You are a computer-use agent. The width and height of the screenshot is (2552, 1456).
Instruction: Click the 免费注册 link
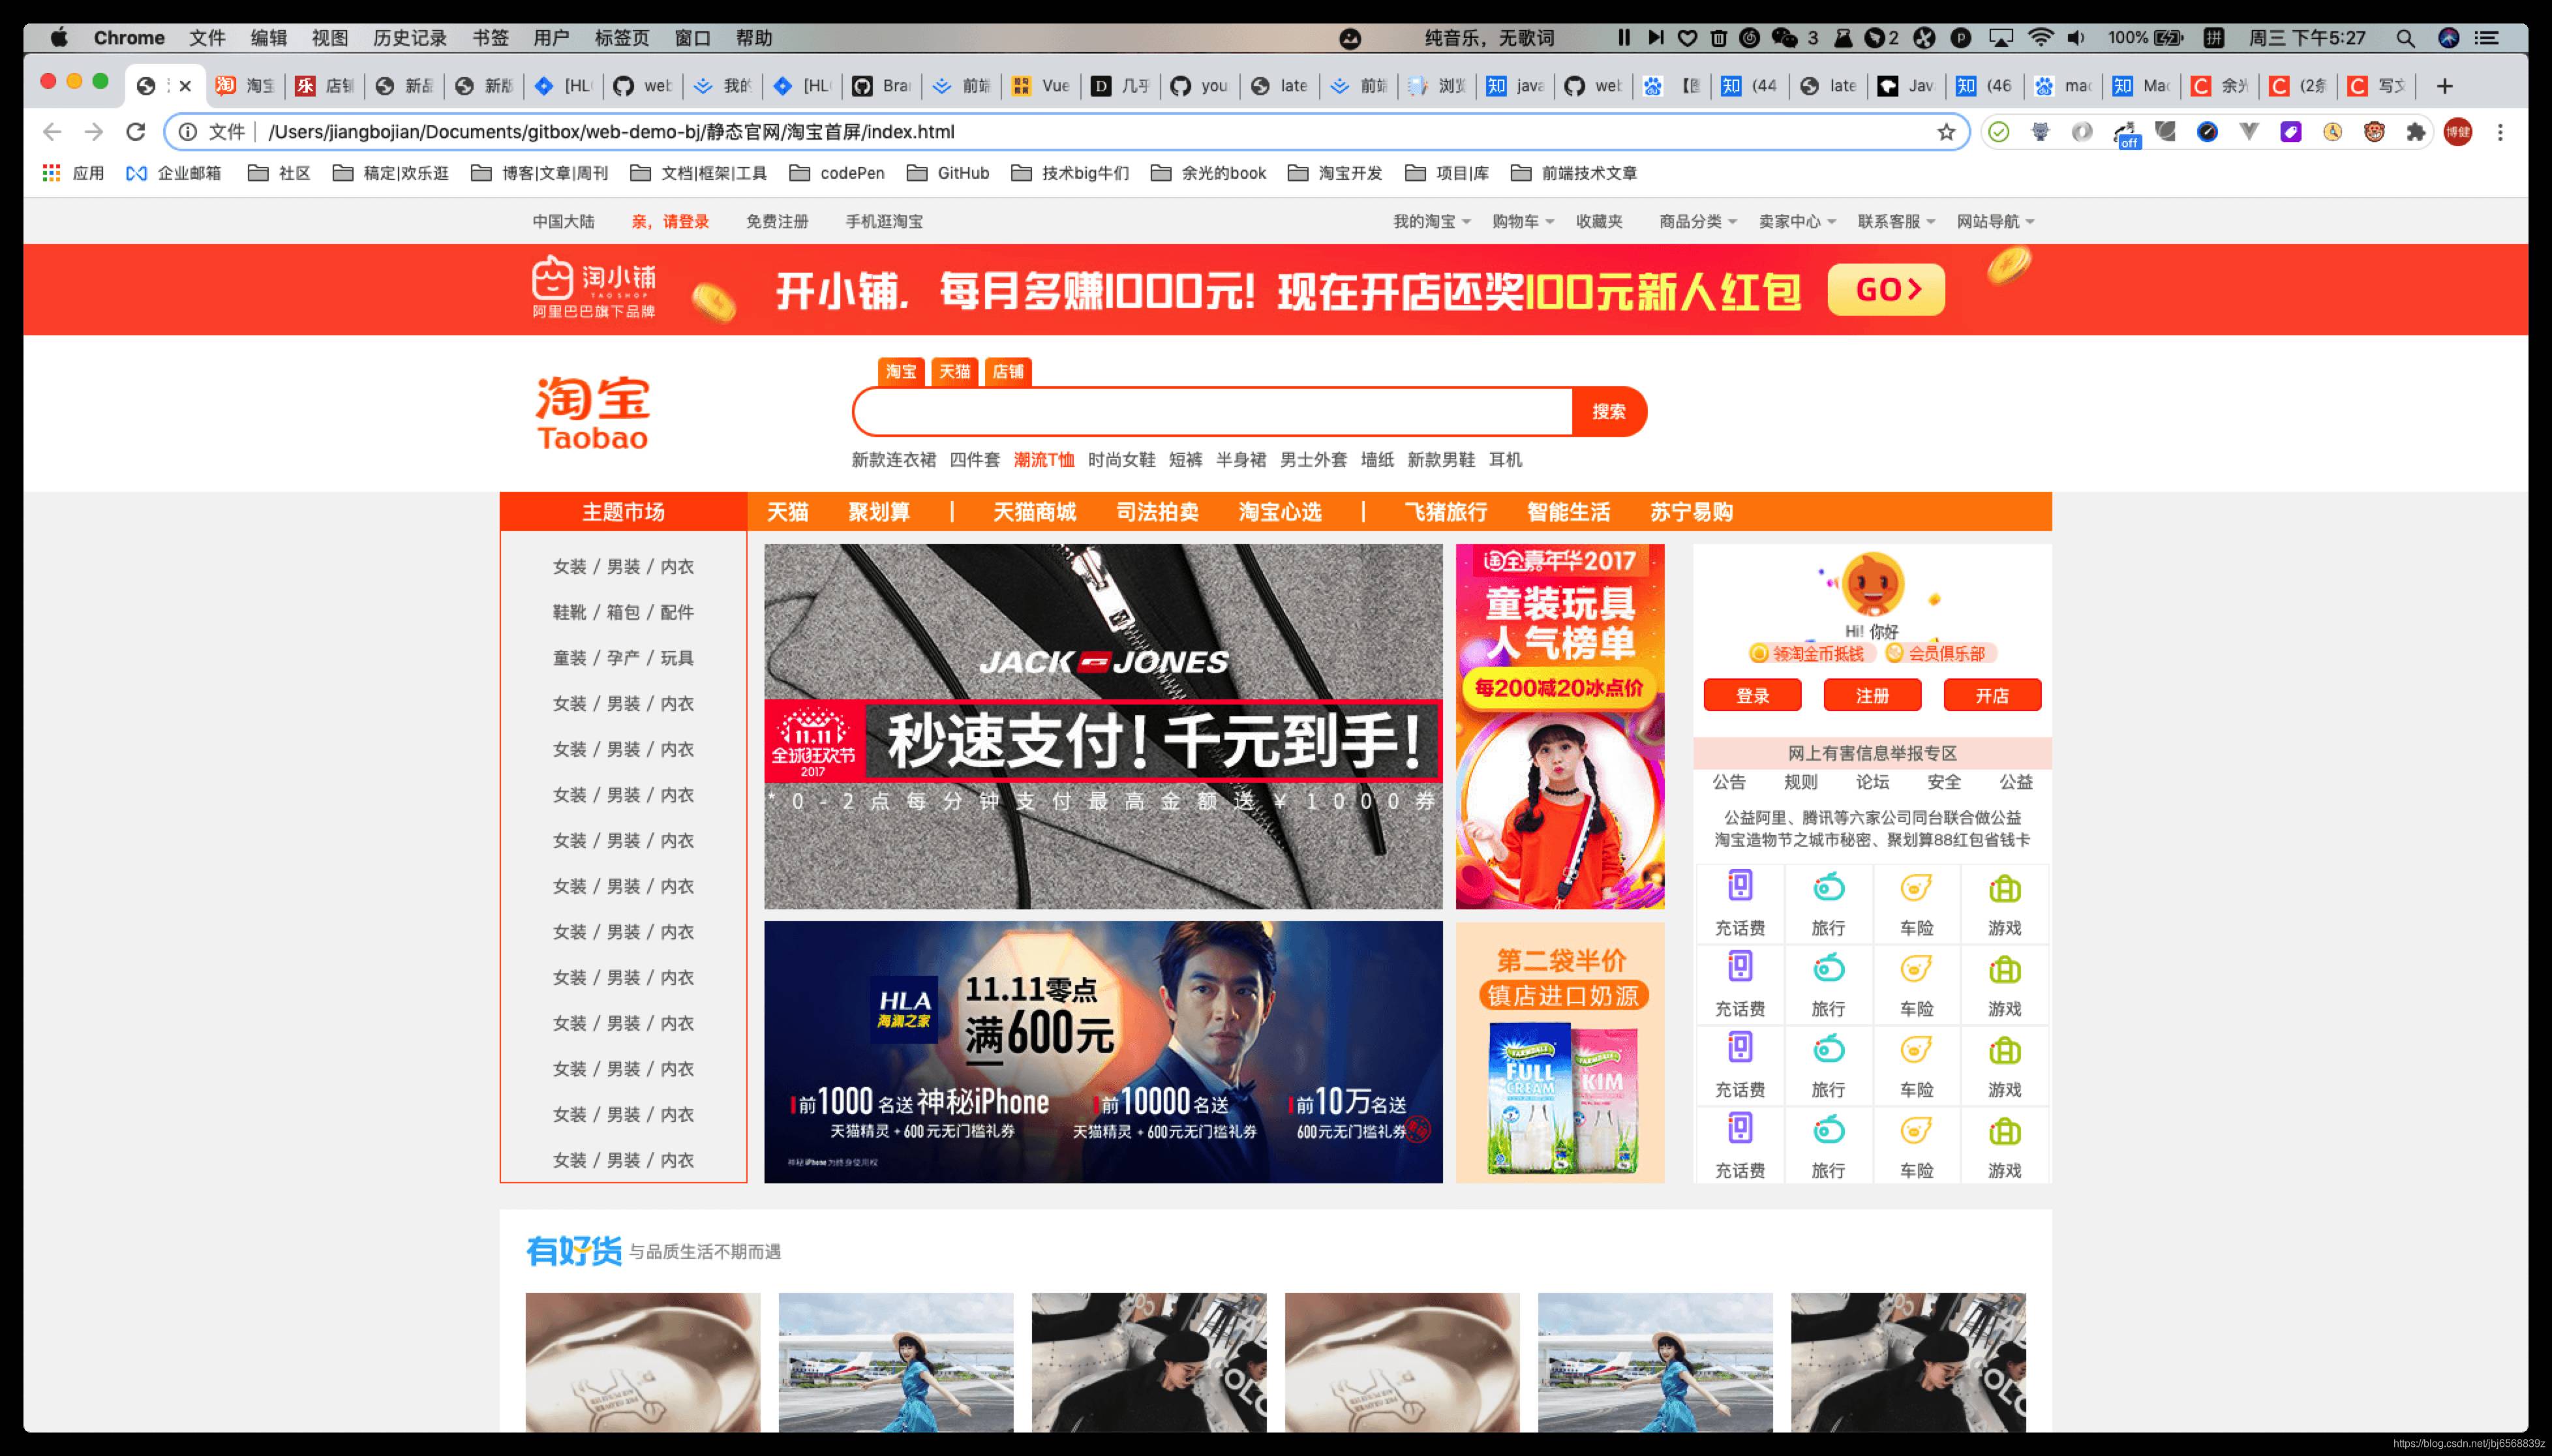[x=777, y=222]
